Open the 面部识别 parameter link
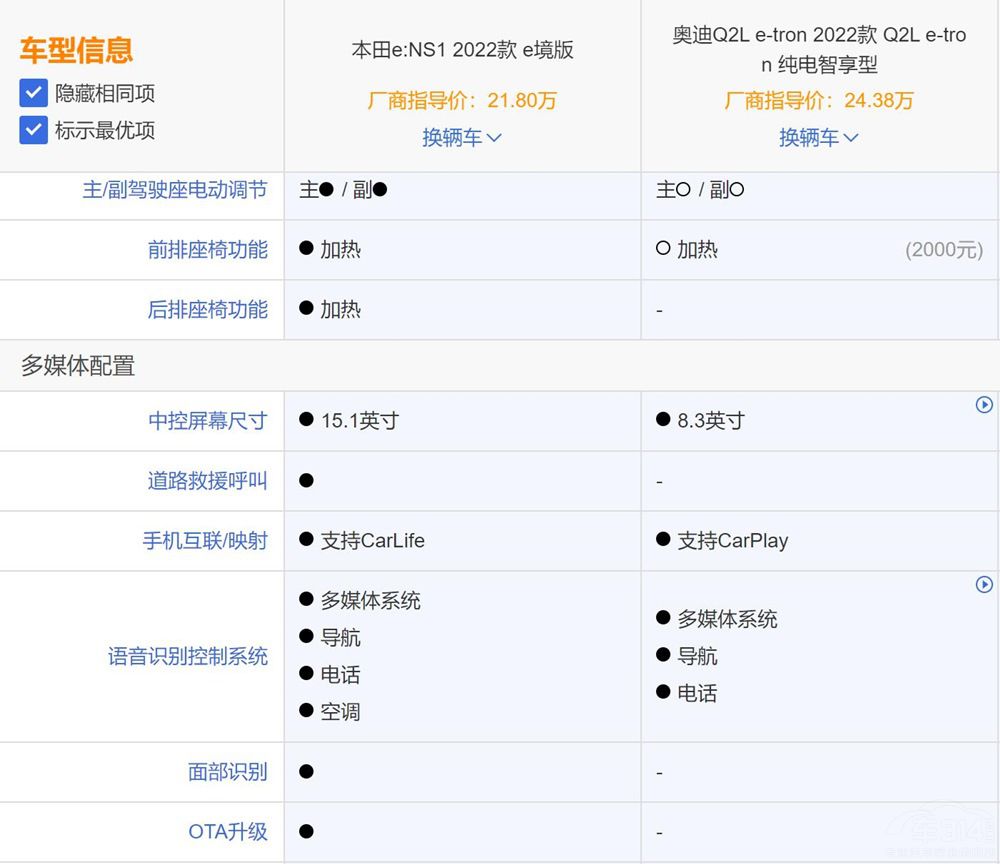Image resolution: width=1000 pixels, height=864 pixels. [x=227, y=772]
